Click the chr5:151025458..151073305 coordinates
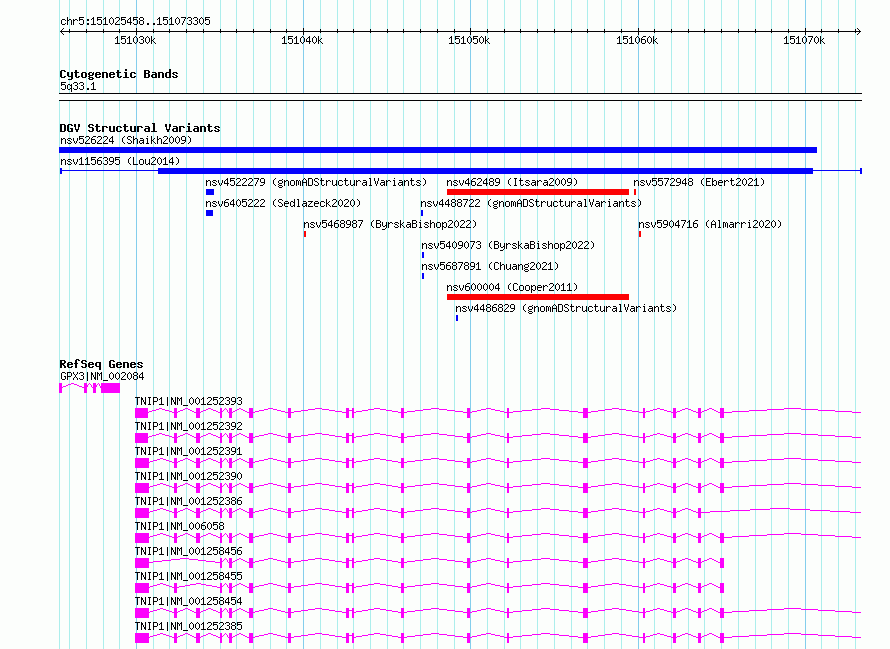 [x=135, y=22]
